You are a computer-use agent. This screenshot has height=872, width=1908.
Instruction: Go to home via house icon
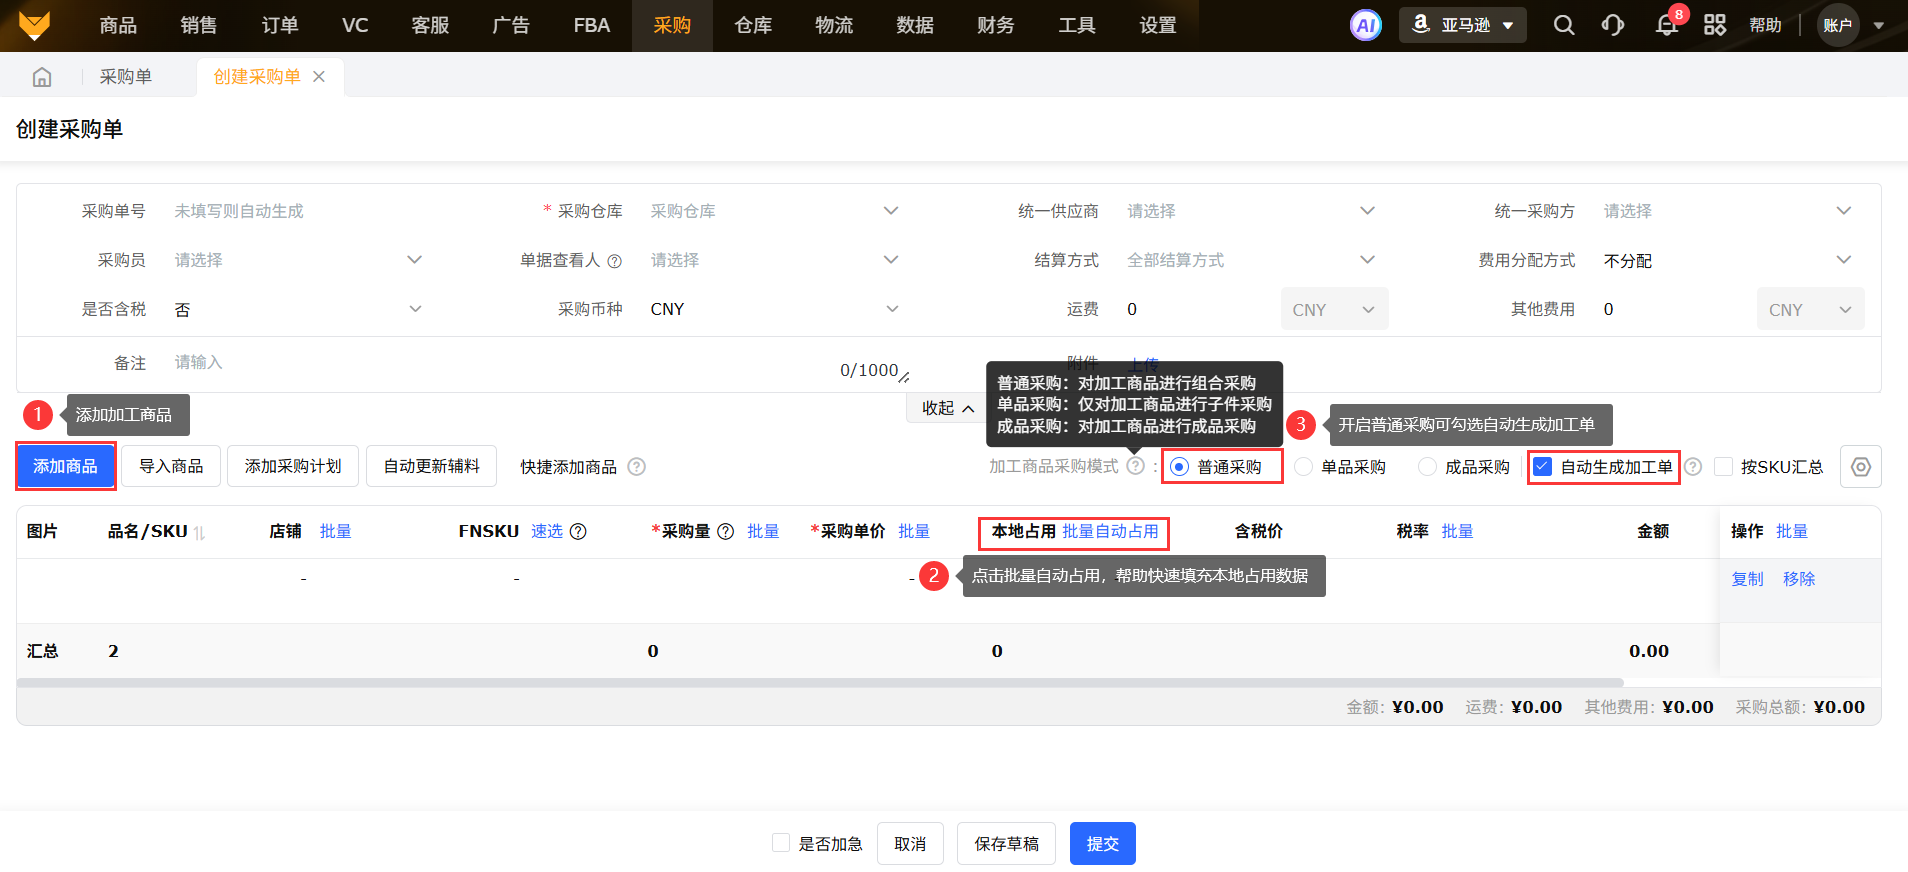coord(42,77)
